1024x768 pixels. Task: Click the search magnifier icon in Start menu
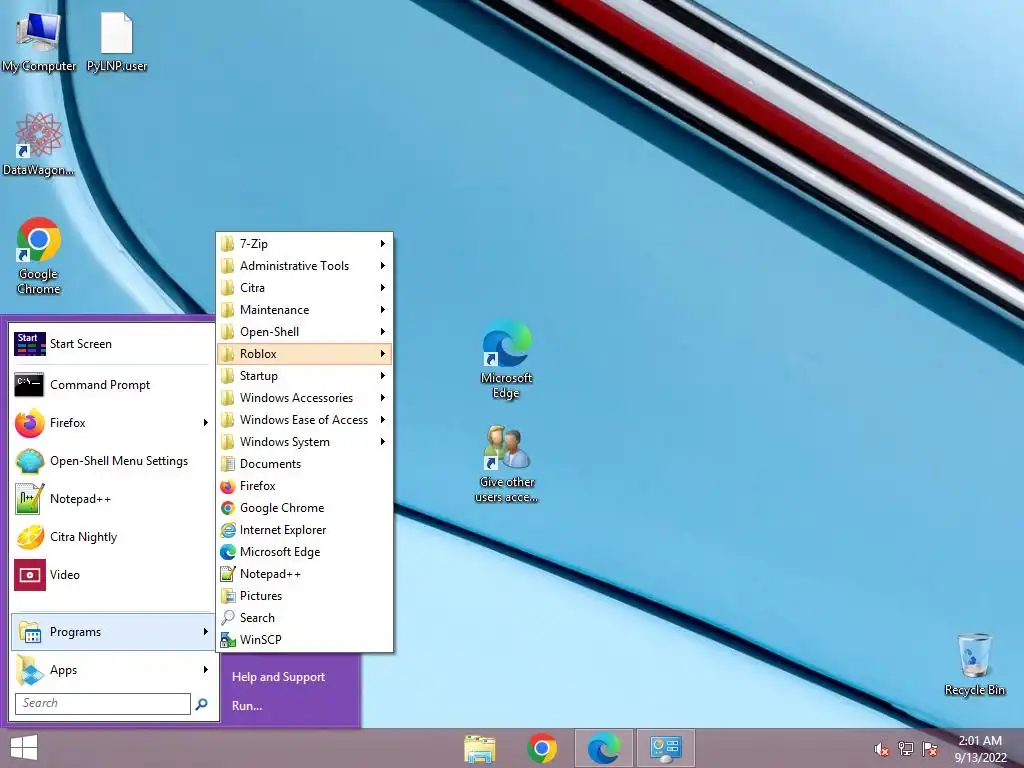tap(202, 703)
